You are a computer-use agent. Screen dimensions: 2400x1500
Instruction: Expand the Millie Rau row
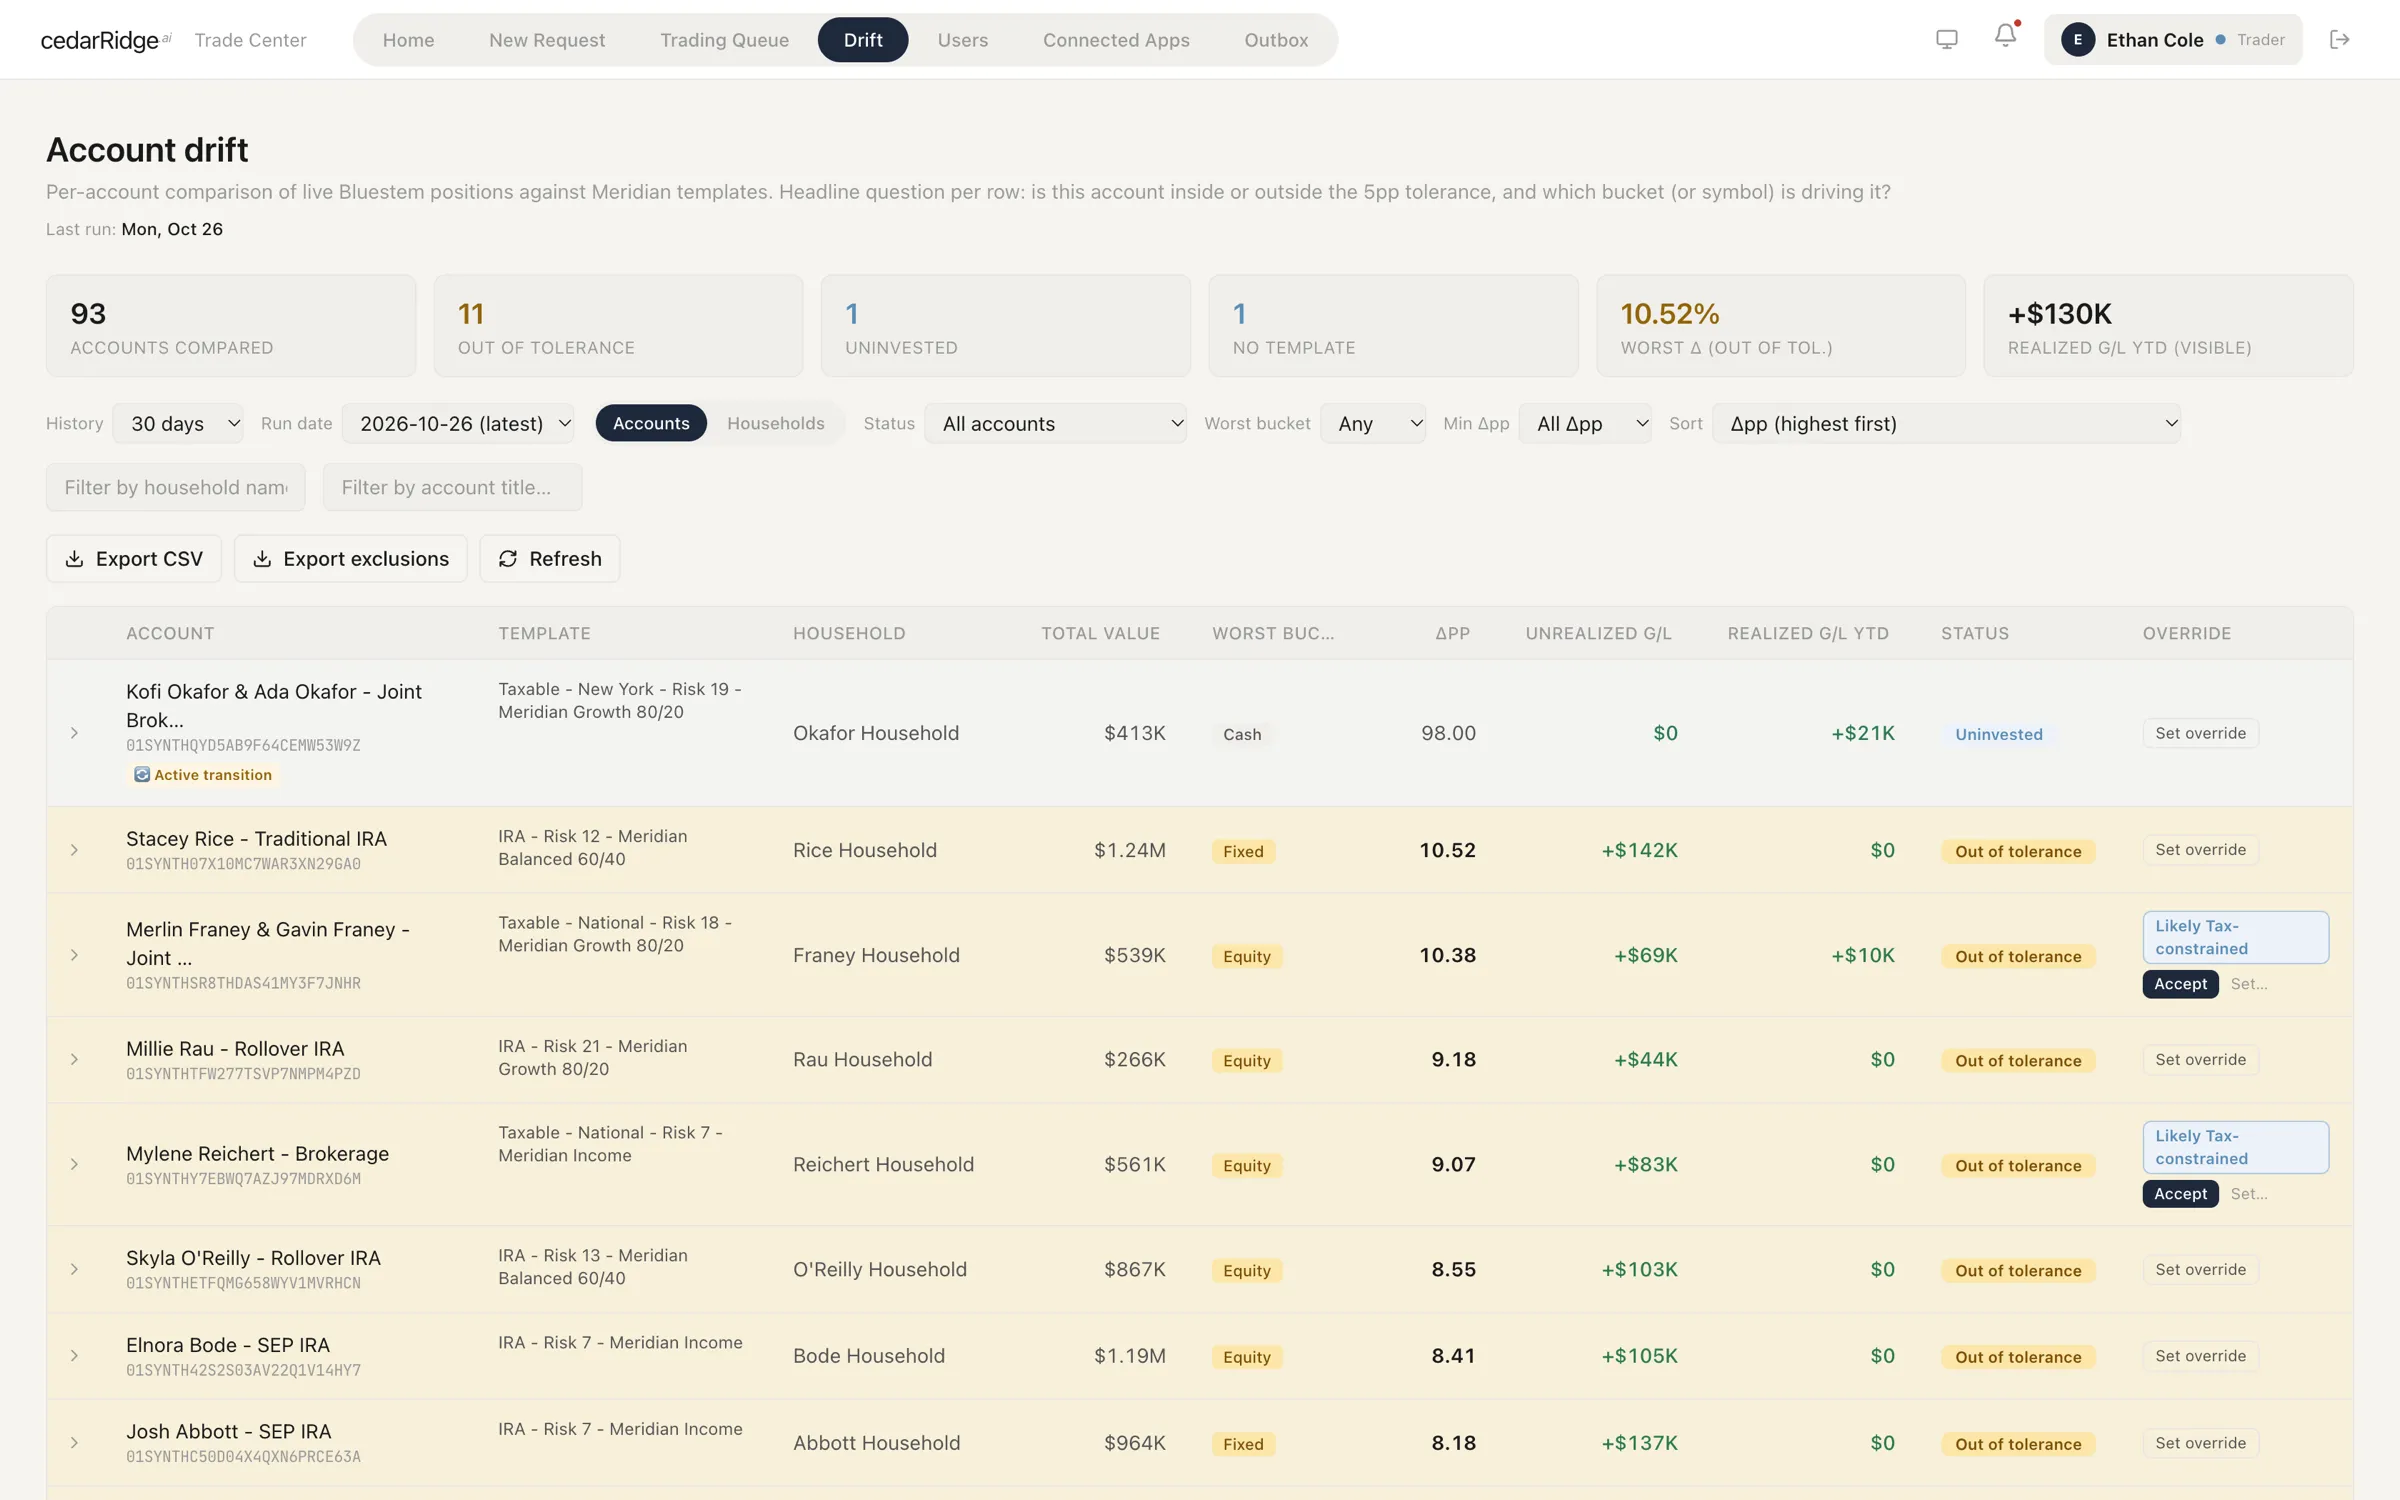(74, 1059)
